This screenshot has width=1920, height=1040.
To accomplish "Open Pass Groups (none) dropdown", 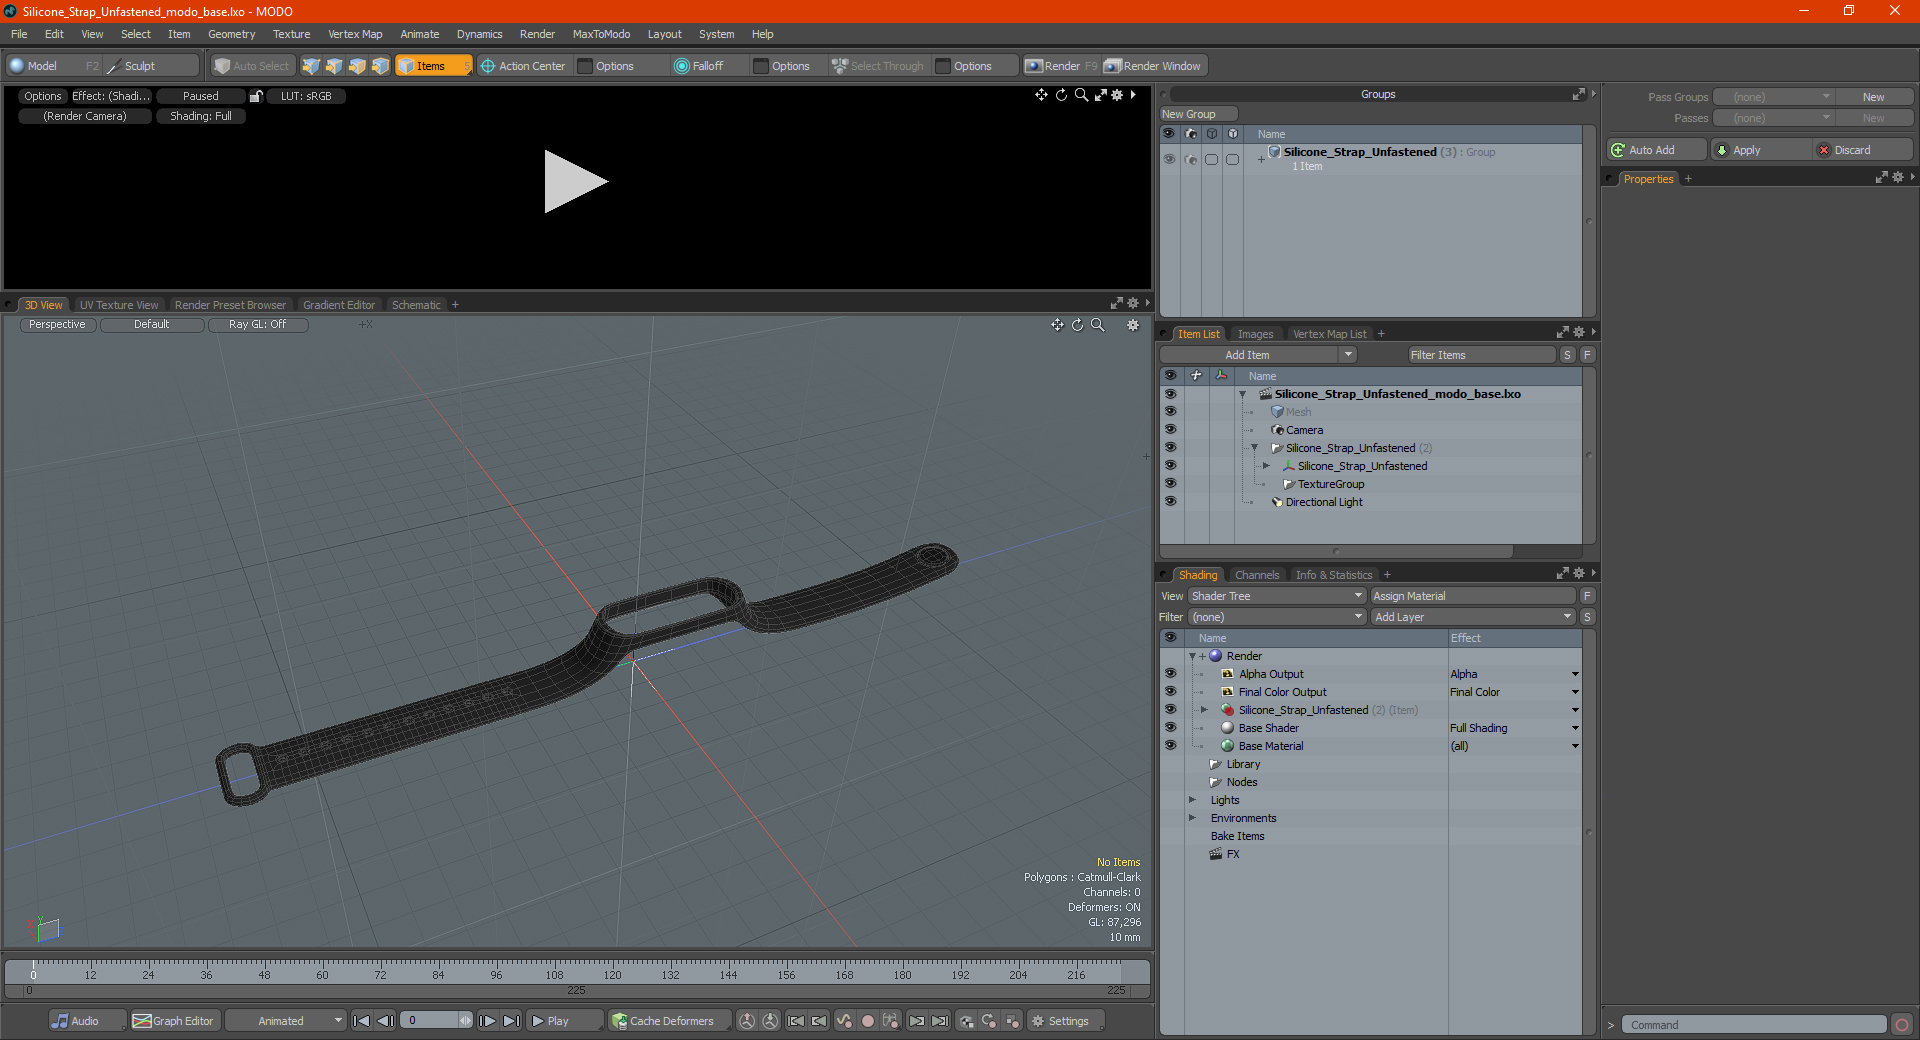I will pos(1773,97).
